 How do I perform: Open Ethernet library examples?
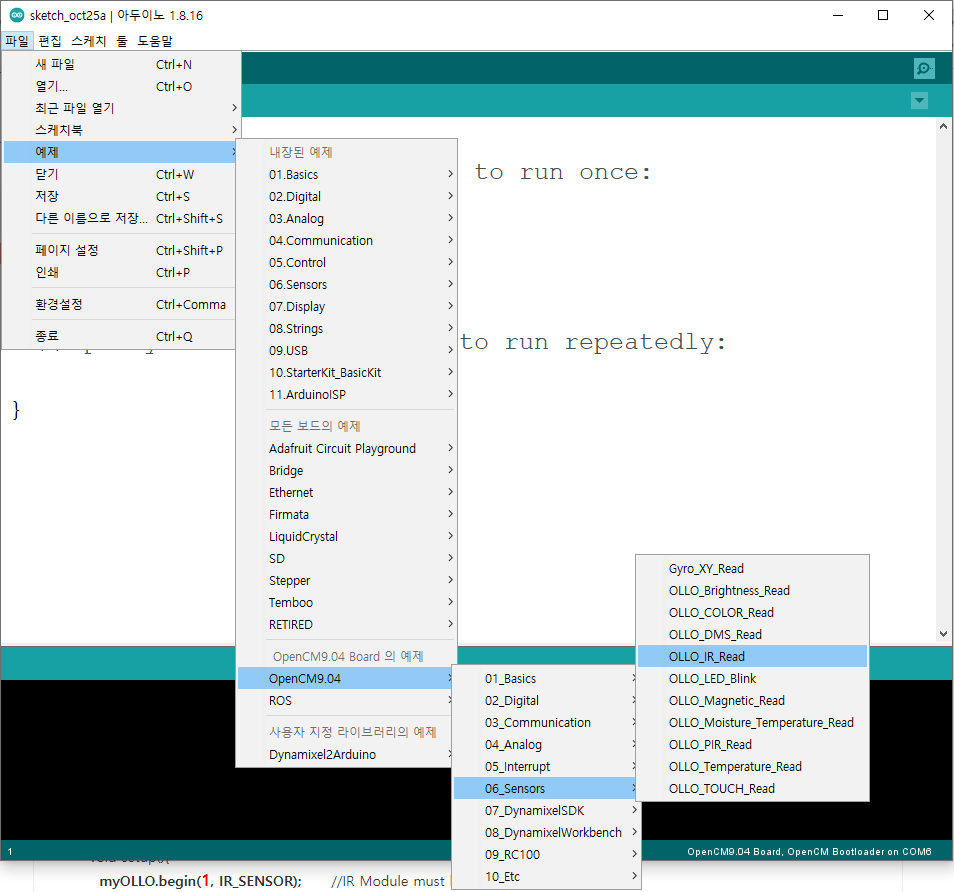346,492
